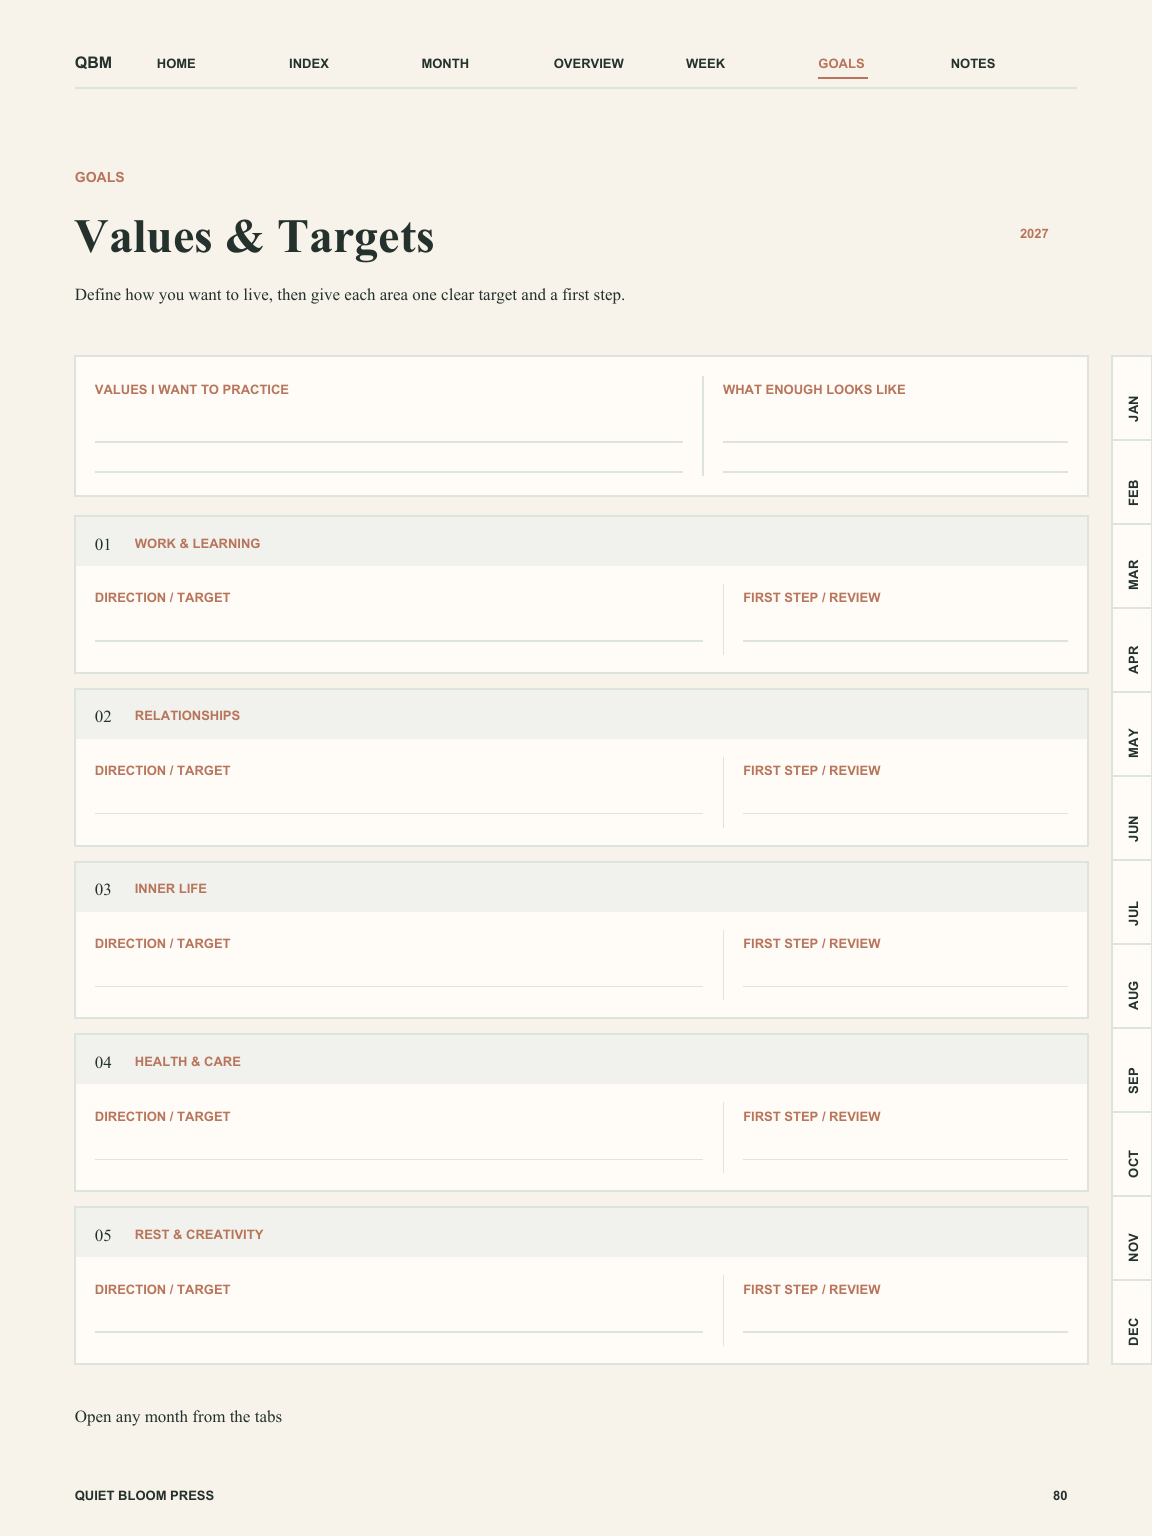Image resolution: width=1152 pixels, height=1536 pixels.
Task: Open the HOME navigation link
Action: pyautogui.click(x=176, y=63)
